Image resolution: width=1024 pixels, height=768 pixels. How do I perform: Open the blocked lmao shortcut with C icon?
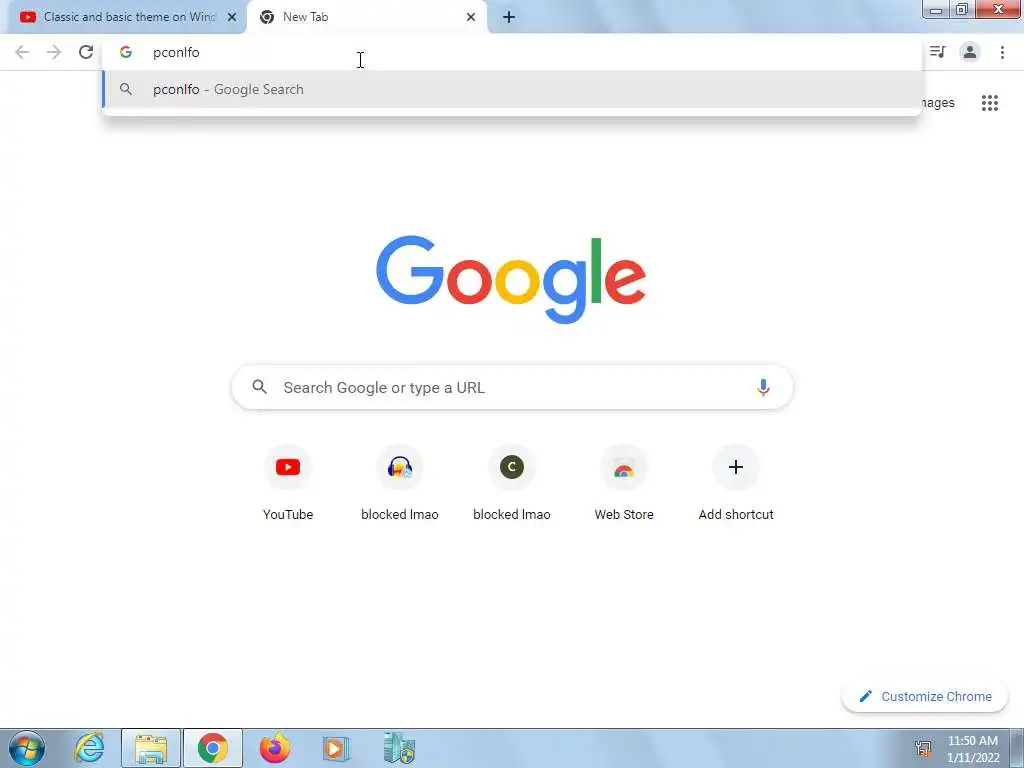[x=512, y=483]
